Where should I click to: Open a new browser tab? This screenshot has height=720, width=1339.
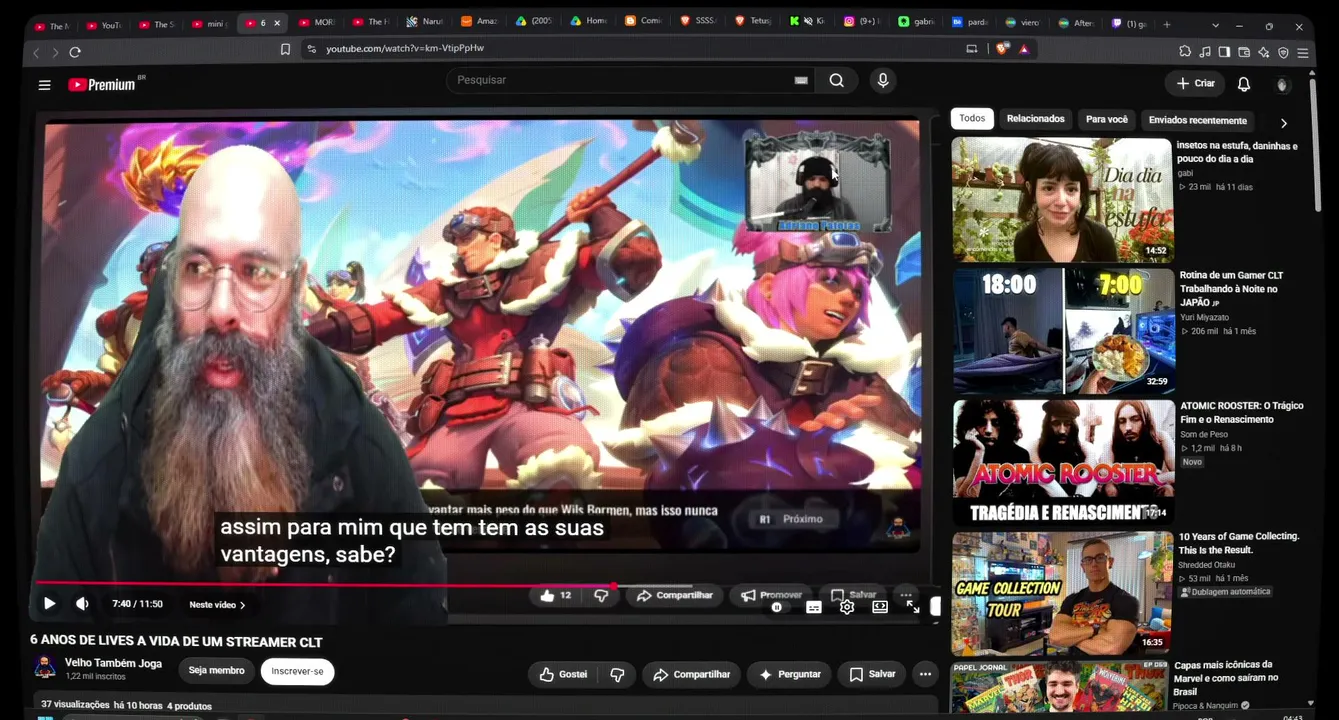click(1167, 24)
